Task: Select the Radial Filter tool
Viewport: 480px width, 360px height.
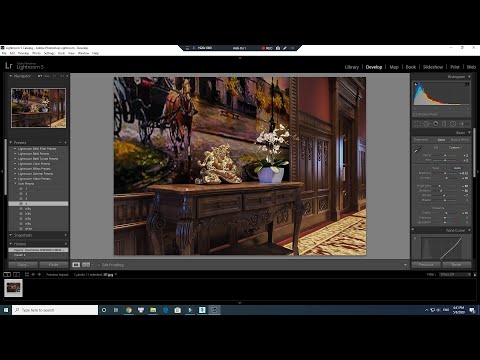Action: coord(453,124)
